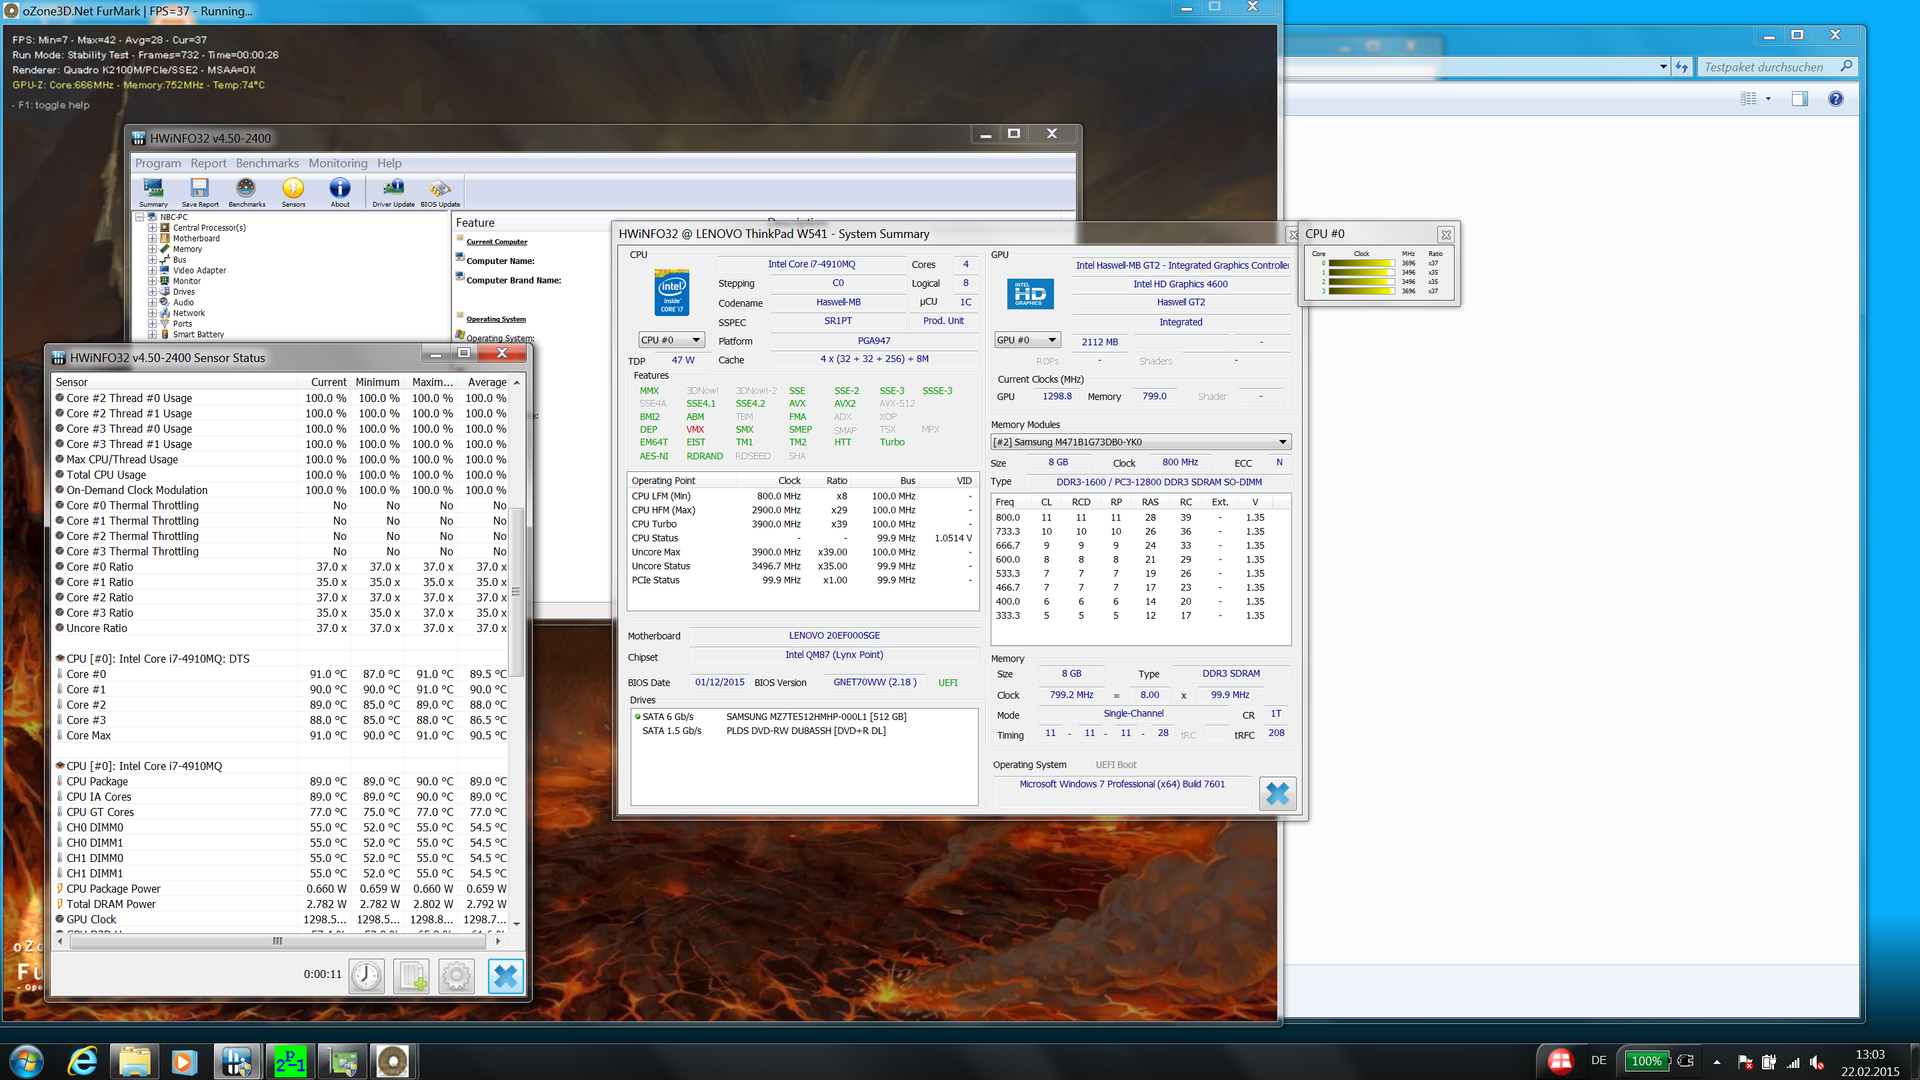Expand the Central Processor(s) tree node
The height and width of the screenshot is (1080, 1920).
(153, 228)
